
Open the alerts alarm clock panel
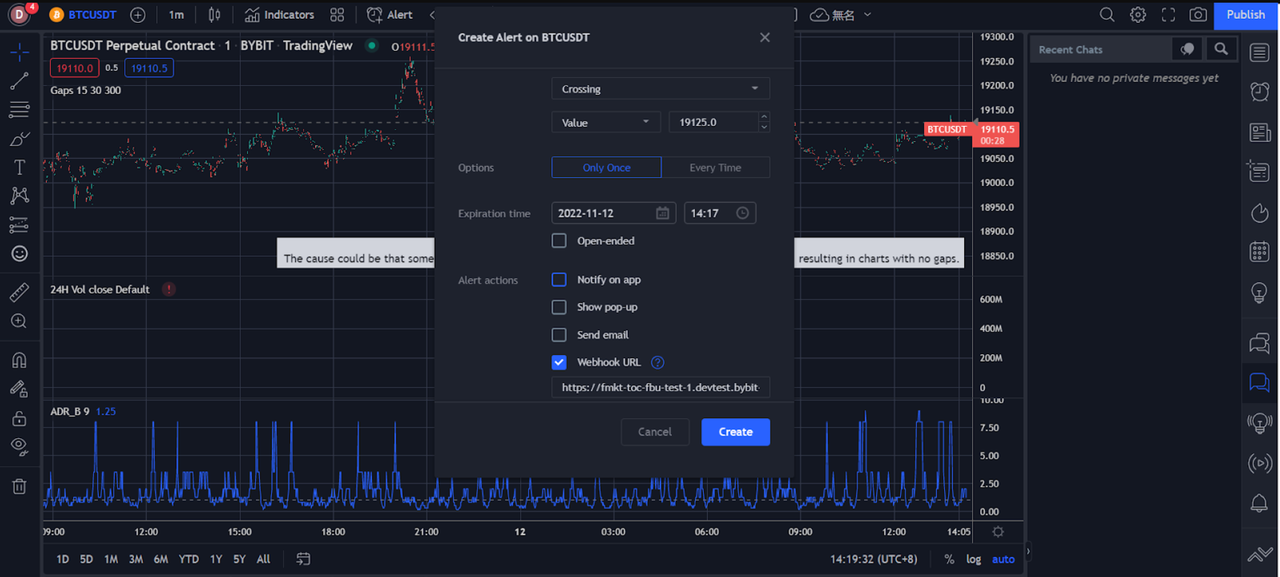pos(1259,92)
